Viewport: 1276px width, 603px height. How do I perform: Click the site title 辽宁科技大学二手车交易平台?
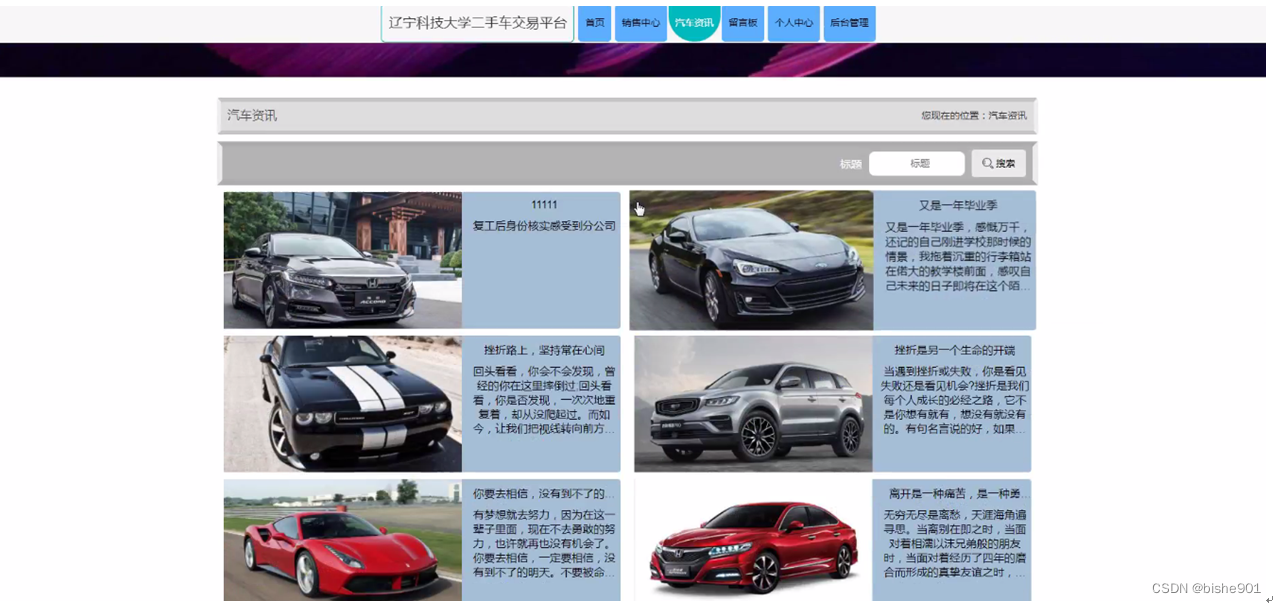point(478,23)
